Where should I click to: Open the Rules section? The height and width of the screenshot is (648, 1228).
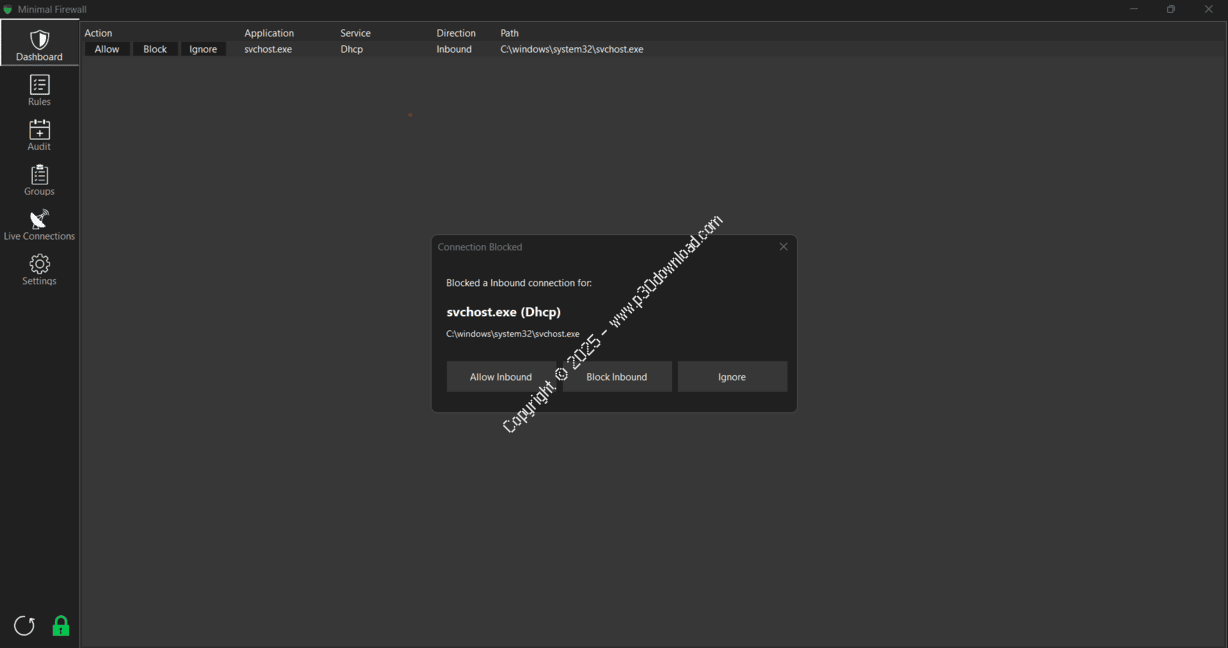point(39,90)
